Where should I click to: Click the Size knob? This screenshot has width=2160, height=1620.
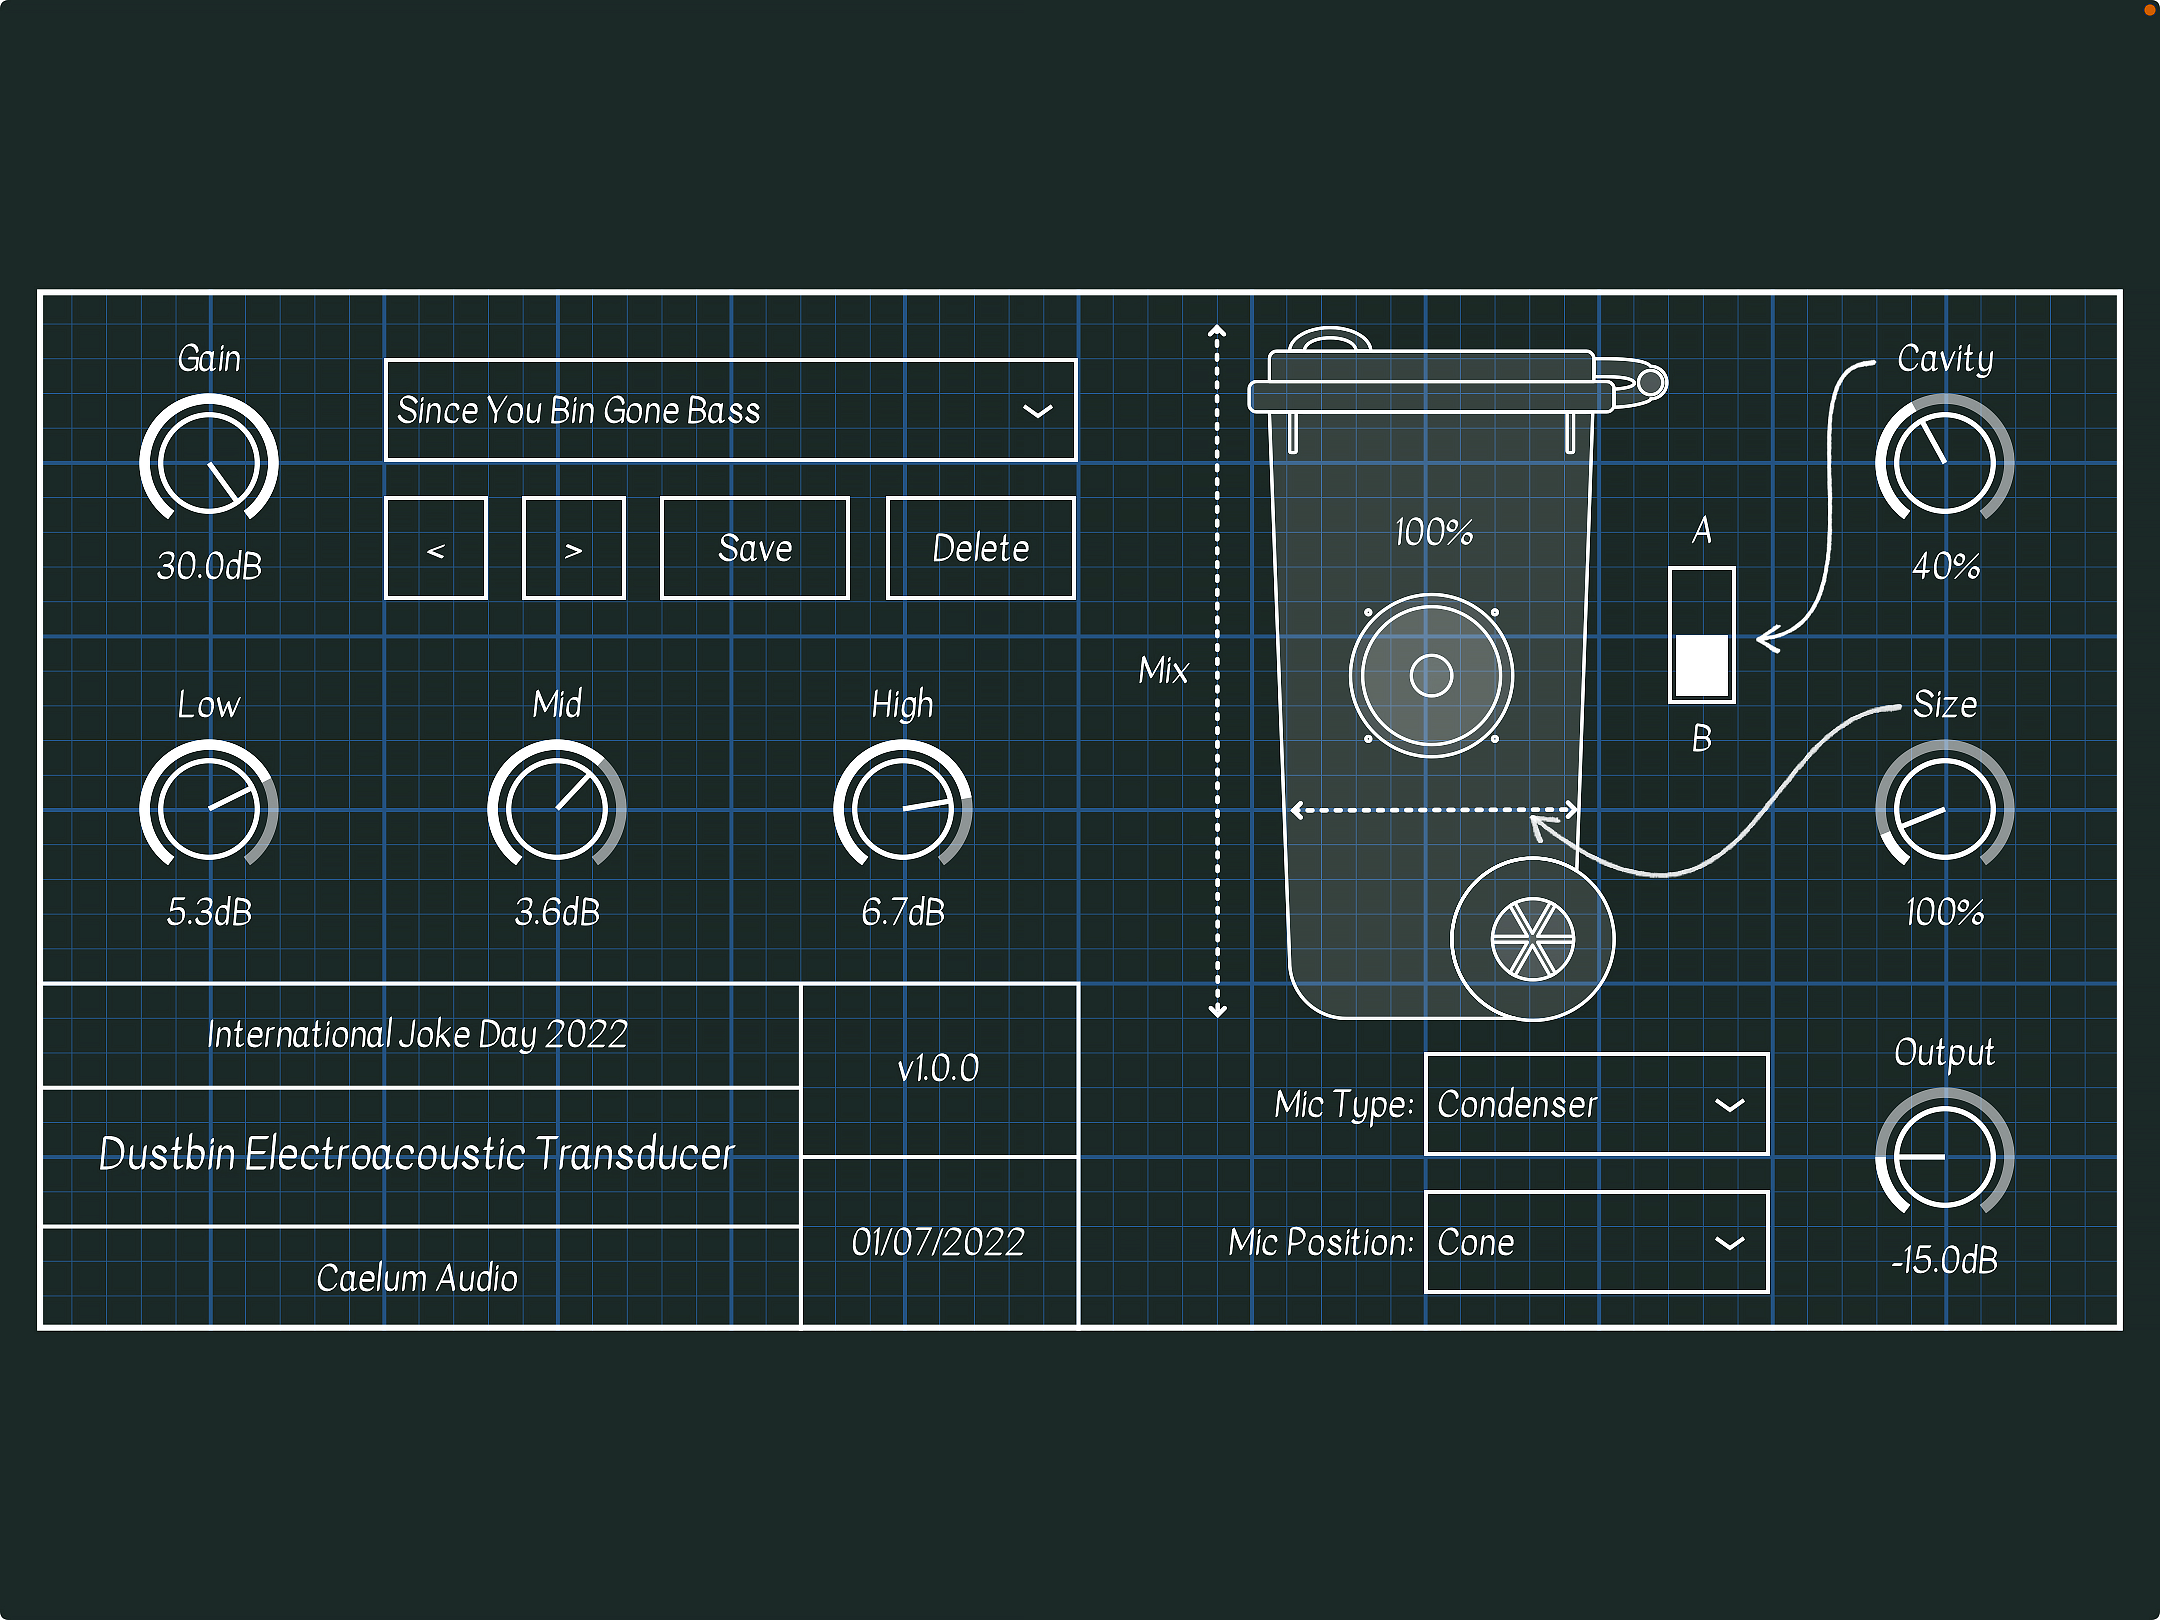(x=1944, y=809)
